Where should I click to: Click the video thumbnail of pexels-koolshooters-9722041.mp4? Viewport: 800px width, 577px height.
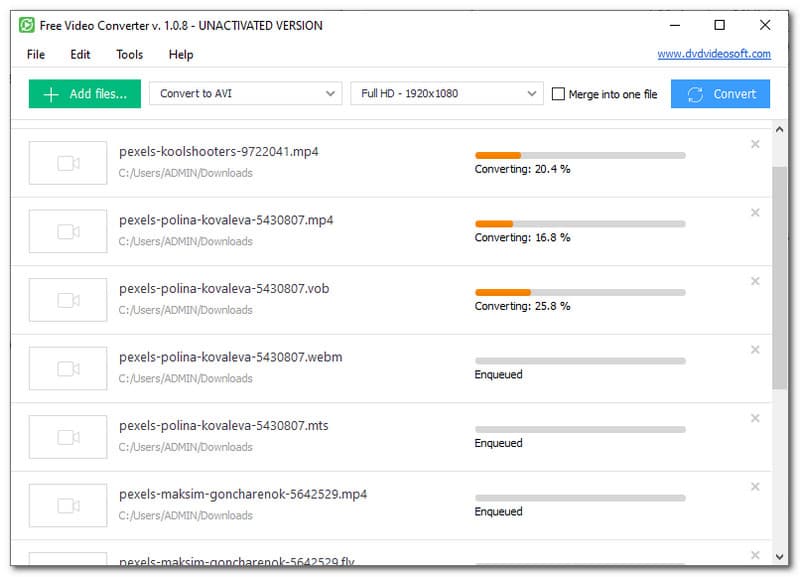(68, 163)
